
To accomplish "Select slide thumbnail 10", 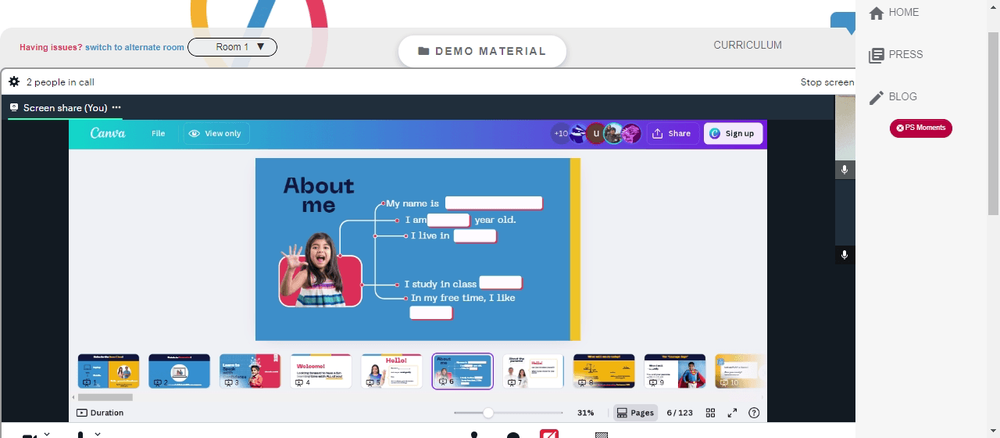I will (739, 371).
